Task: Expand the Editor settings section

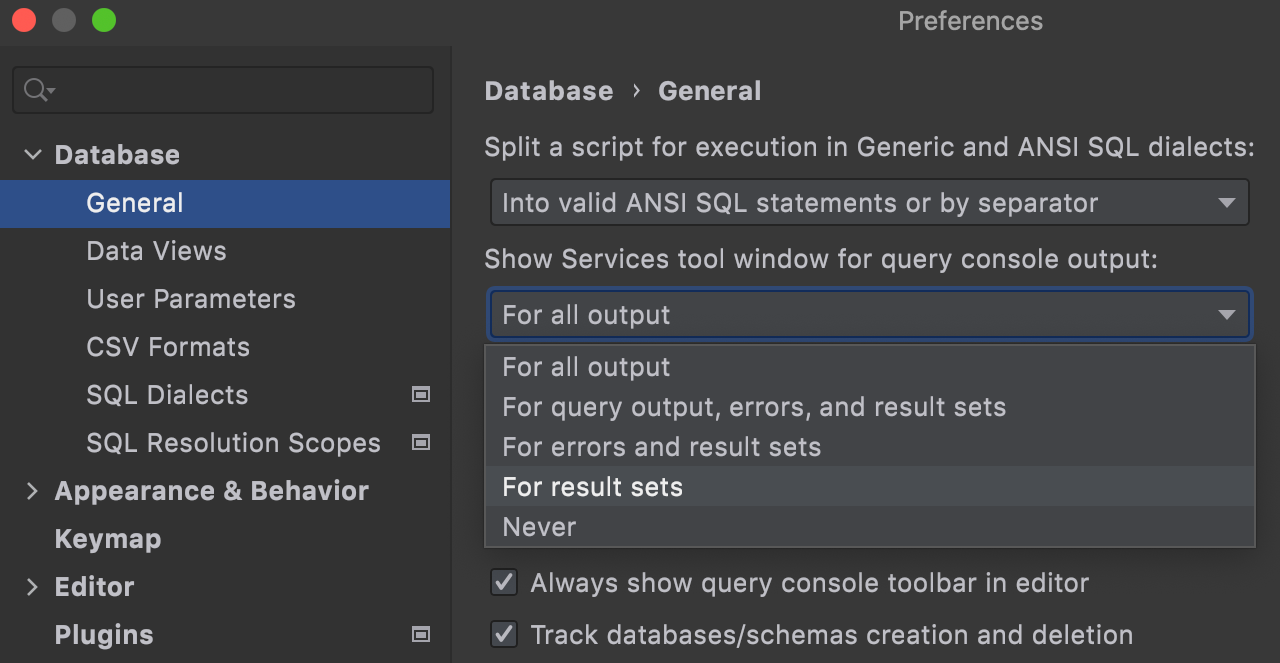Action: click(33, 587)
